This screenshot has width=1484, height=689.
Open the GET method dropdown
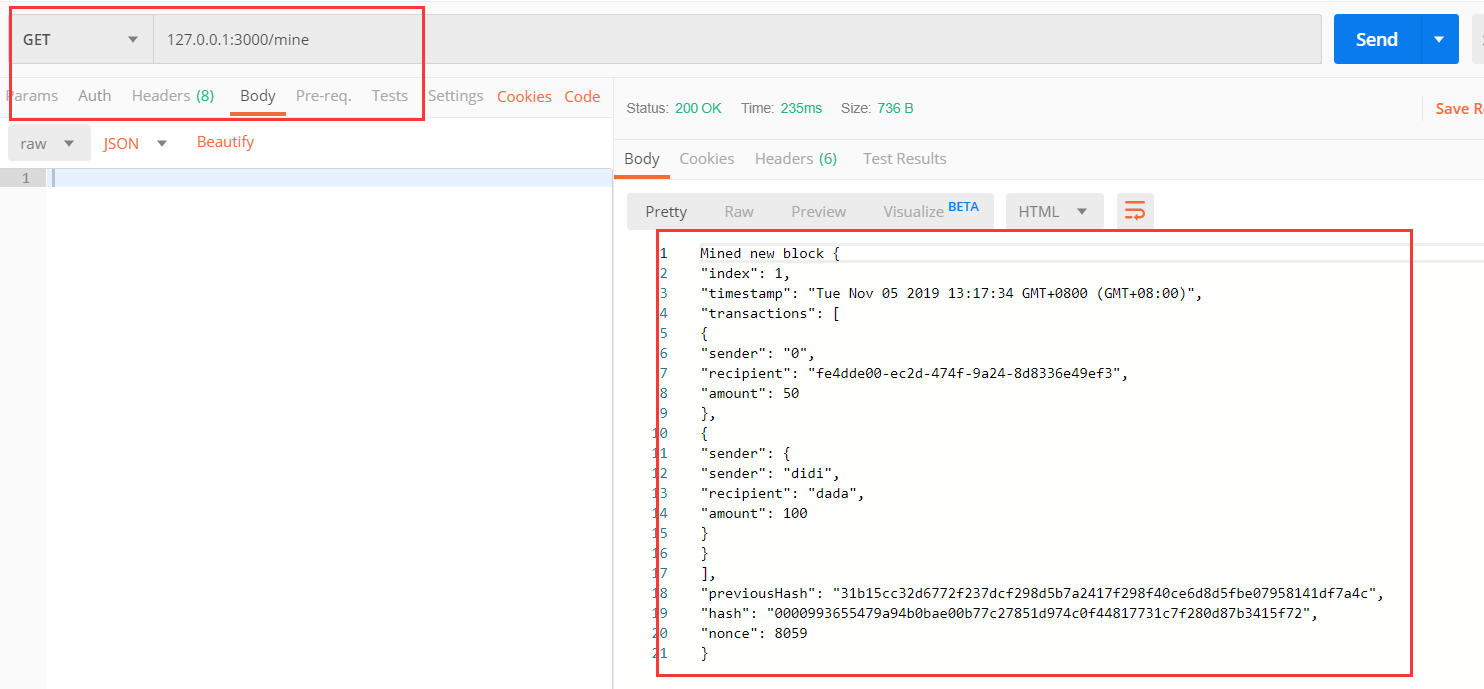pyautogui.click(x=80, y=40)
